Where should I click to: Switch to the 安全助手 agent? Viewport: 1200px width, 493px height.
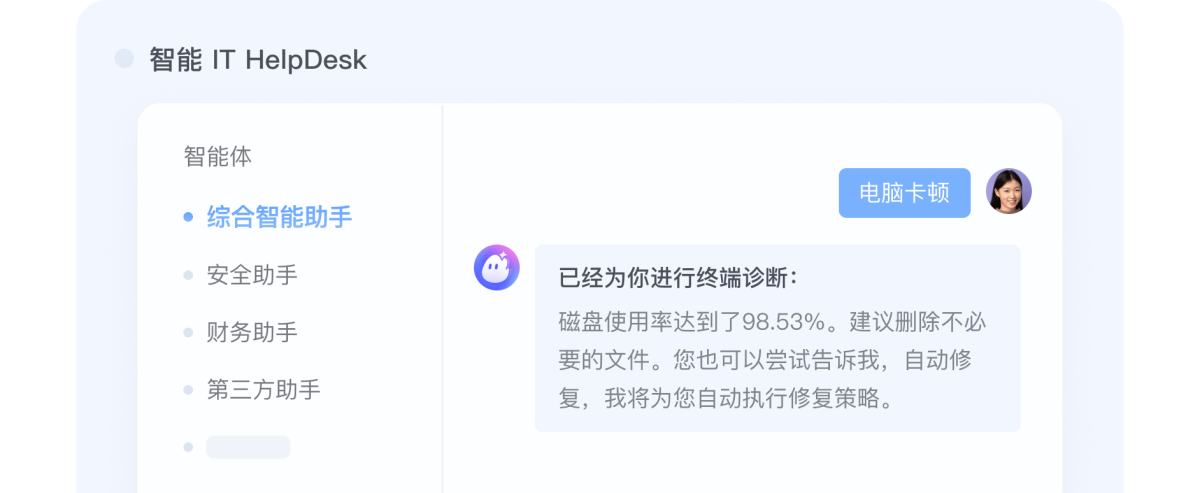tap(252, 275)
